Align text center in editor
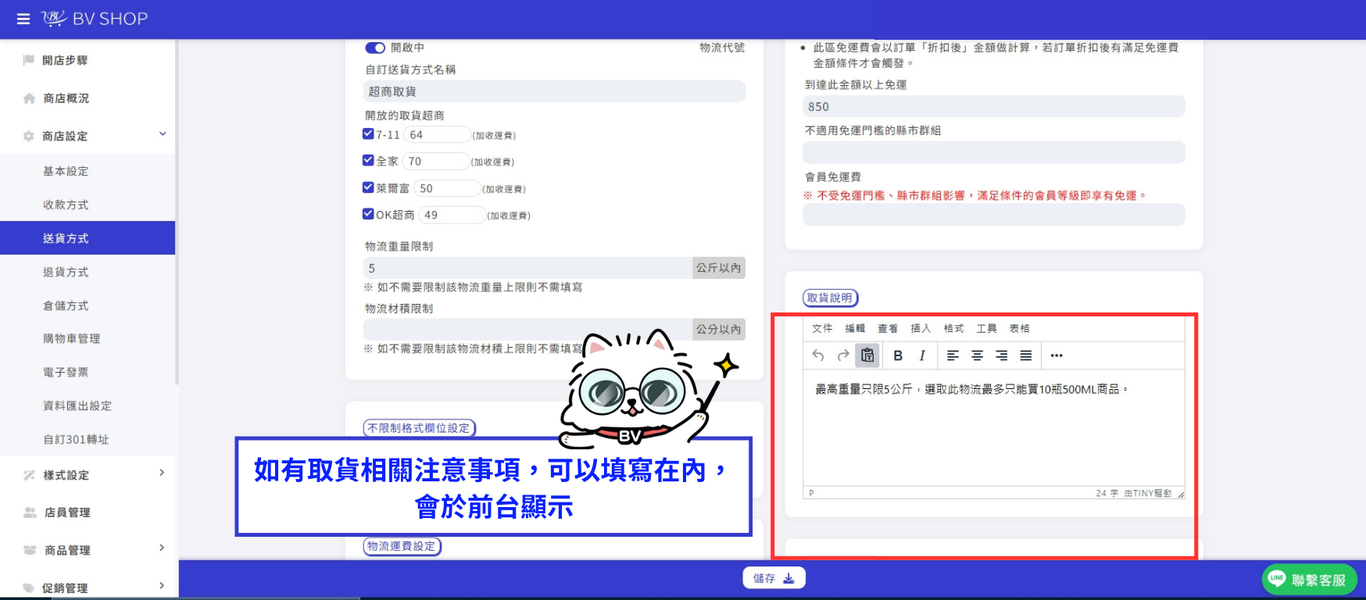Image resolution: width=1366 pixels, height=600 pixels. coord(977,355)
